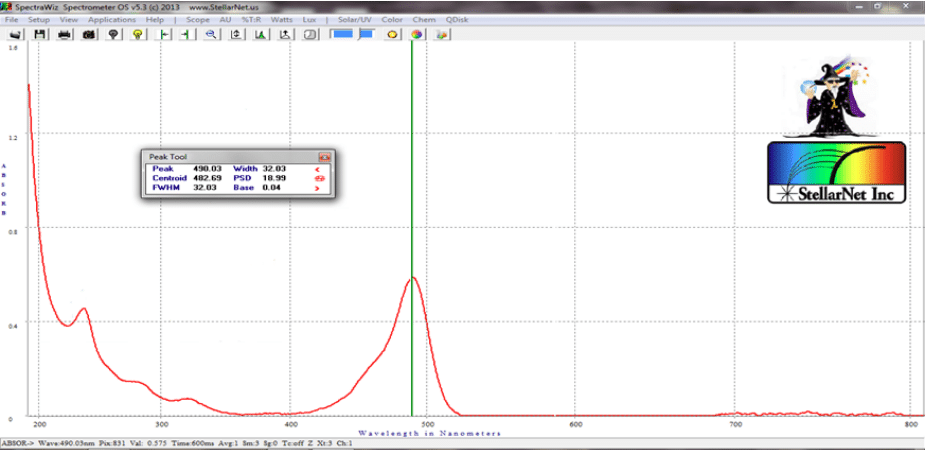Open the Applications menu
The height and width of the screenshot is (450, 927).
pyautogui.click(x=111, y=20)
